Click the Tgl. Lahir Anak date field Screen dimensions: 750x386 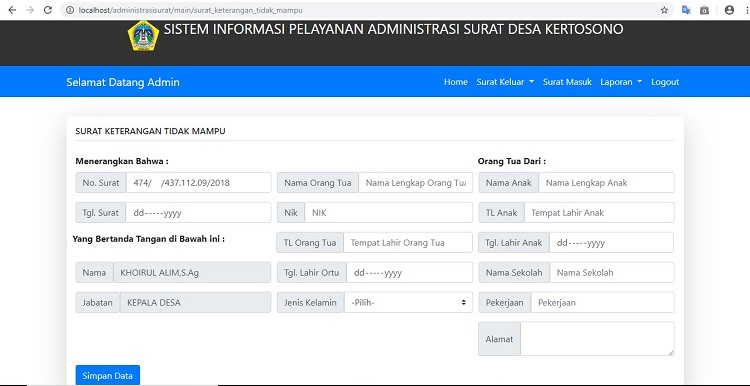click(x=611, y=243)
